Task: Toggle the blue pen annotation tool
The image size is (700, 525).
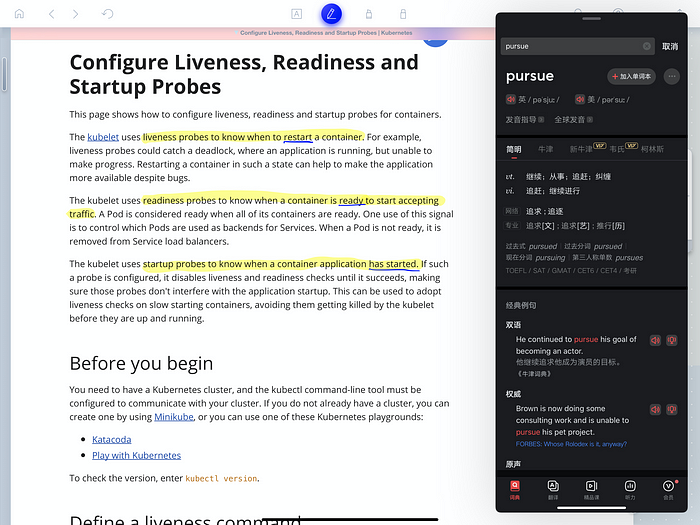Action: (331, 14)
